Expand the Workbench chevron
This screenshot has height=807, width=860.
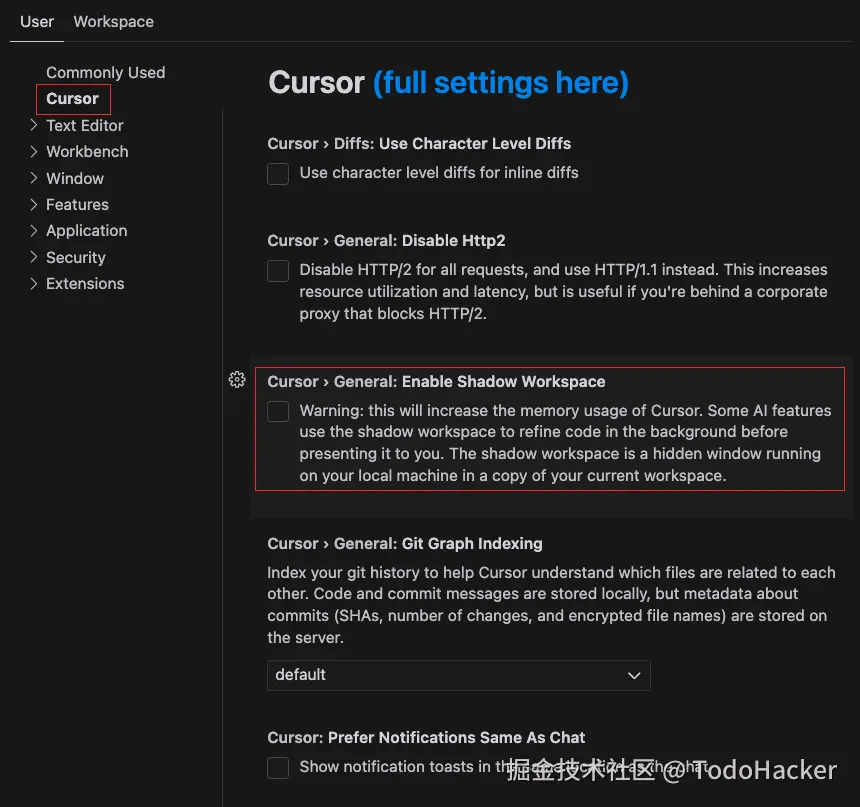coord(34,151)
